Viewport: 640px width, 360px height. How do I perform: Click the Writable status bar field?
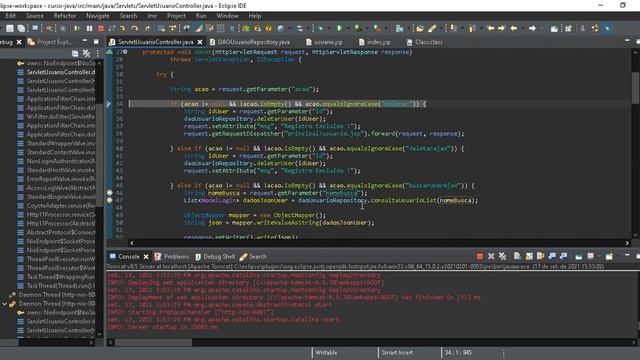pyautogui.click(x=326, y=352)
